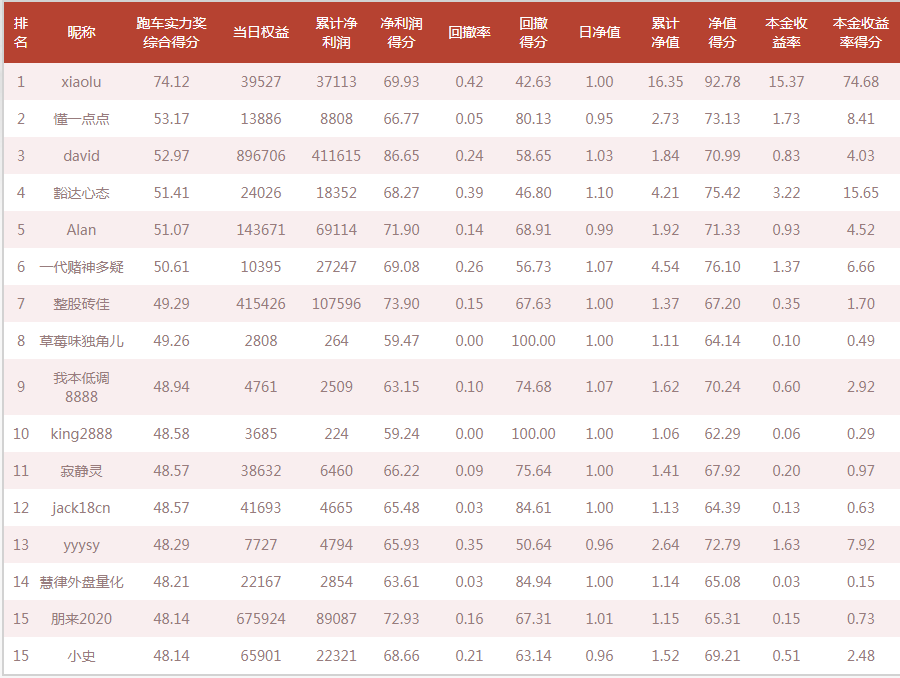Viewport: 900px width, 678px height.
Task: Click the 排名 column header
Action: (21, 32)
